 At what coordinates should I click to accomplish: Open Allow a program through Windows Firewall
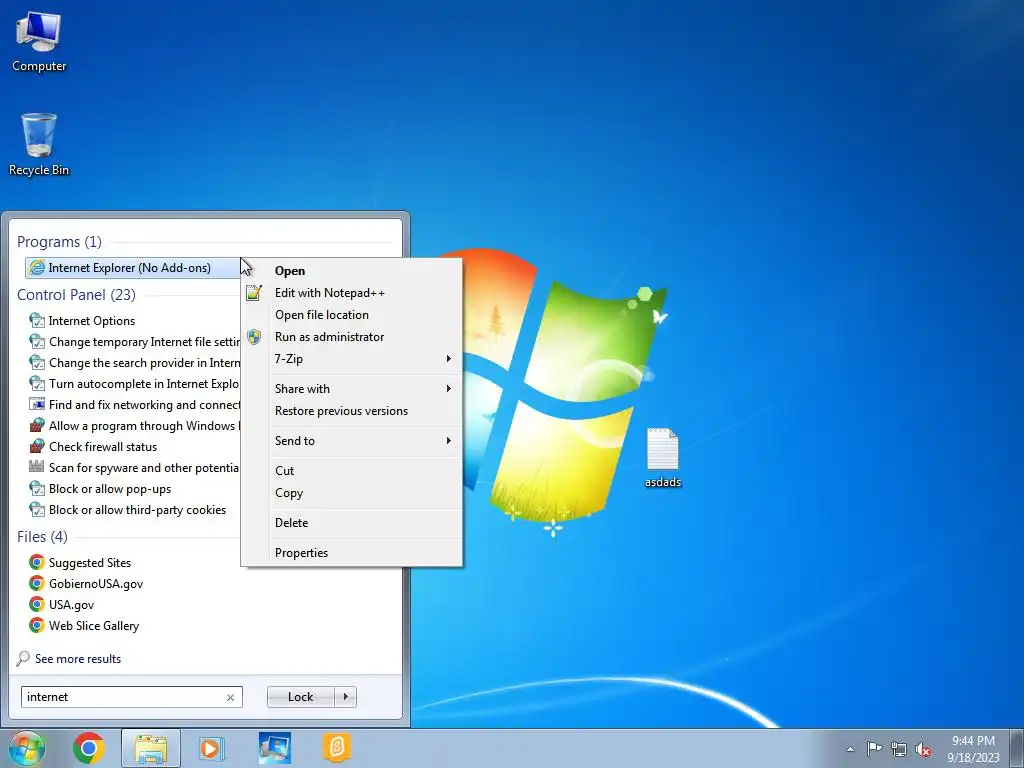coord(134,426)
